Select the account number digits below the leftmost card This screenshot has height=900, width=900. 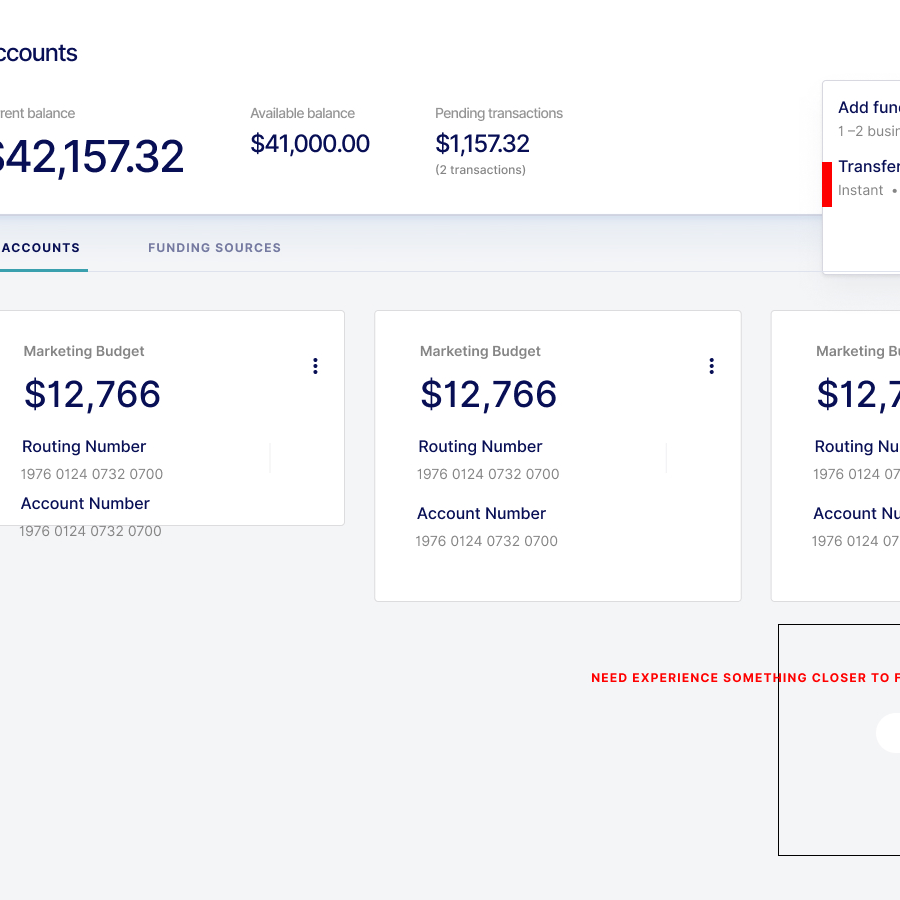pos(90,531)
